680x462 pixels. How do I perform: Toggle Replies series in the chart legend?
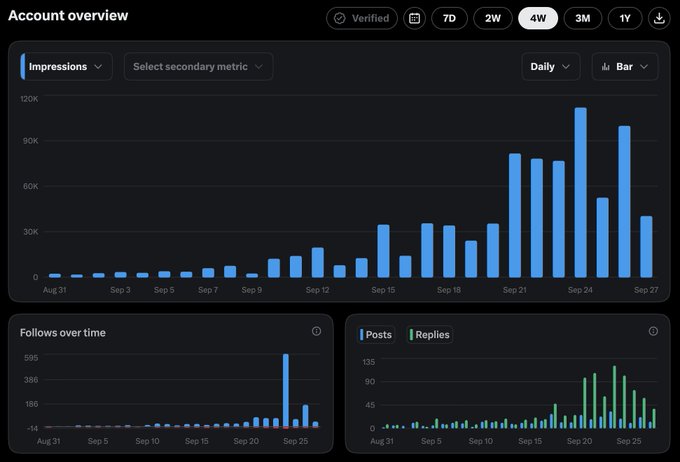[x=430, y=334]
